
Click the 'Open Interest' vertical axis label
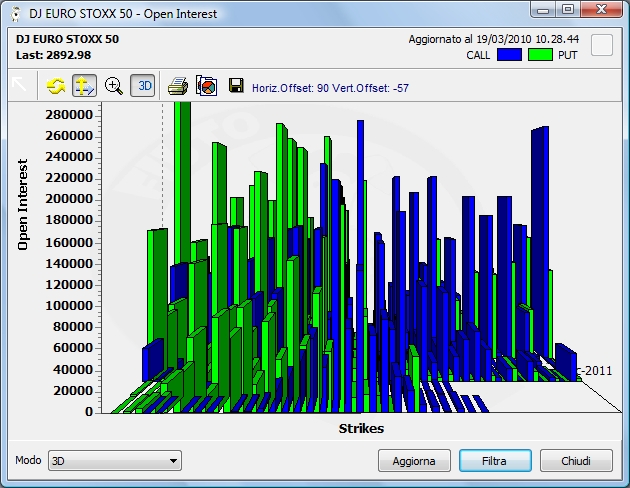[22, 205]
